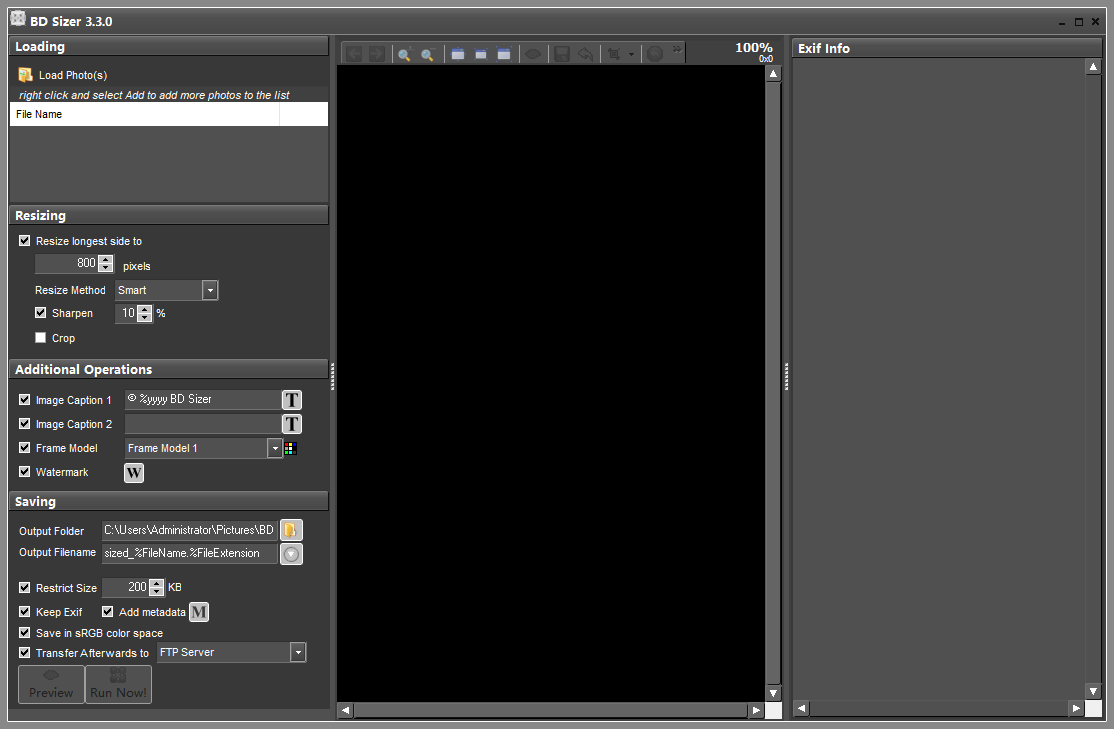Open the metadata editor M icon
This screenshot has height=729, width=1114.
[199, 612]
